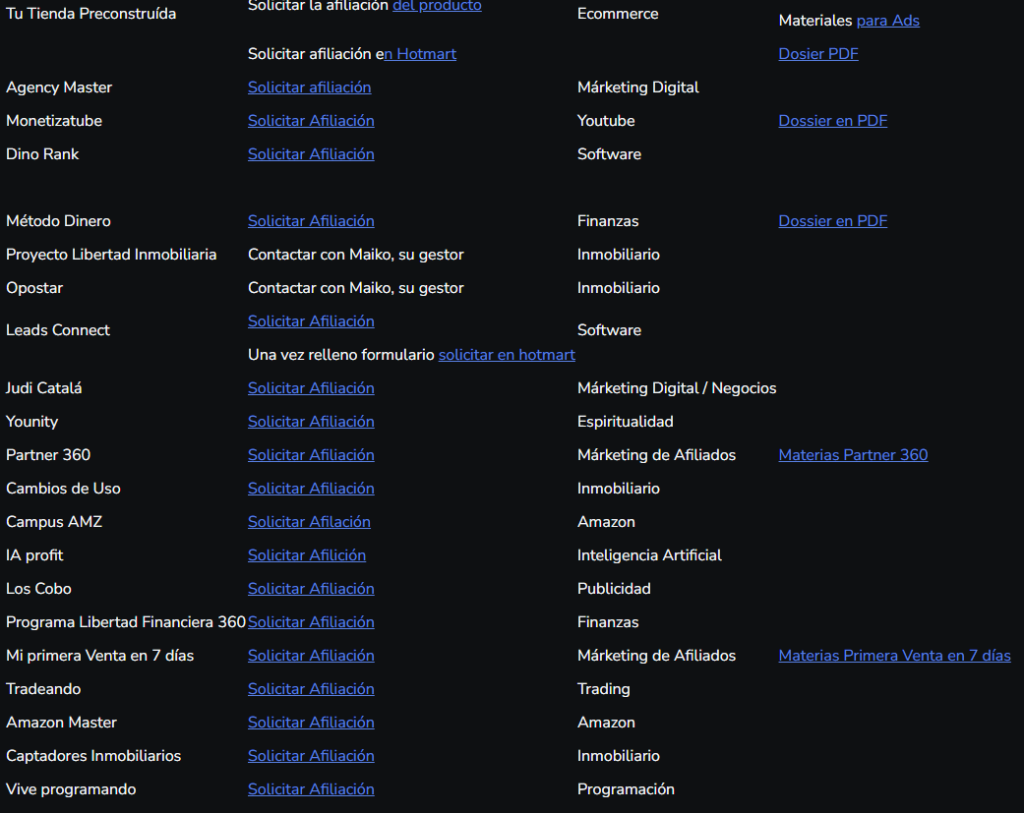
Task: Click the 'Younity' product name
Action: pos(31,422)
